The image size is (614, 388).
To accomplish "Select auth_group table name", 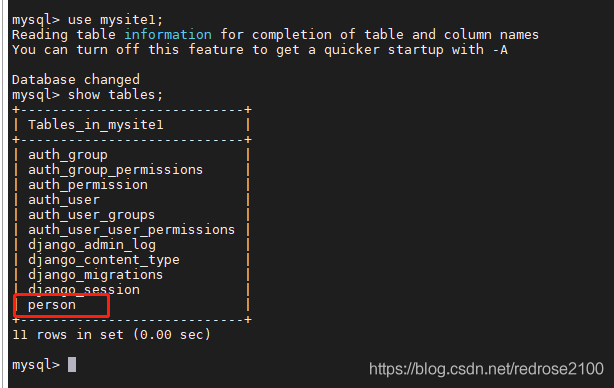I will pos(68,155).
